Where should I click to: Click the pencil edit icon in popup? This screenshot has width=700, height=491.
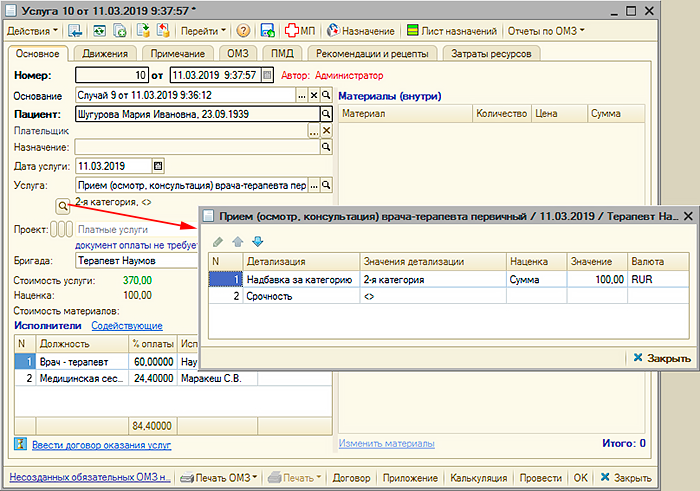tap(219, 241)
